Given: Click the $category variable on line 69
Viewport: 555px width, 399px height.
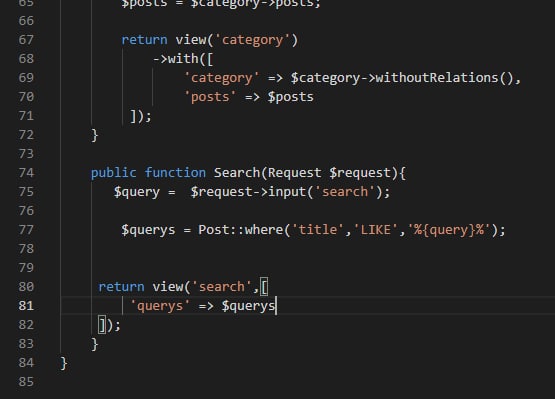Looking at the screenshot, I should pyautogui.click(x=325, y=78).
